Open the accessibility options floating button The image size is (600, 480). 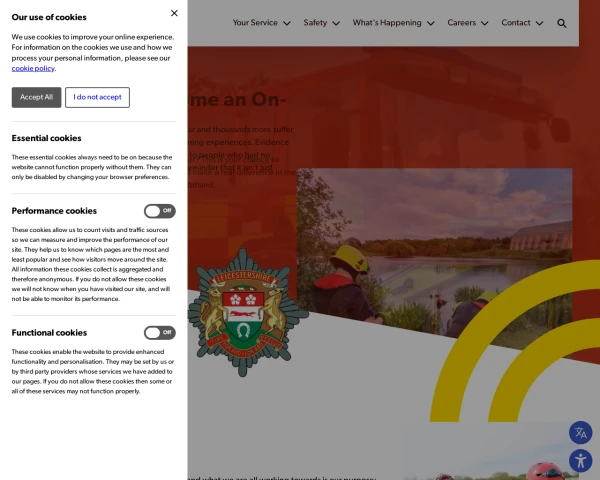tap(580, 460)
